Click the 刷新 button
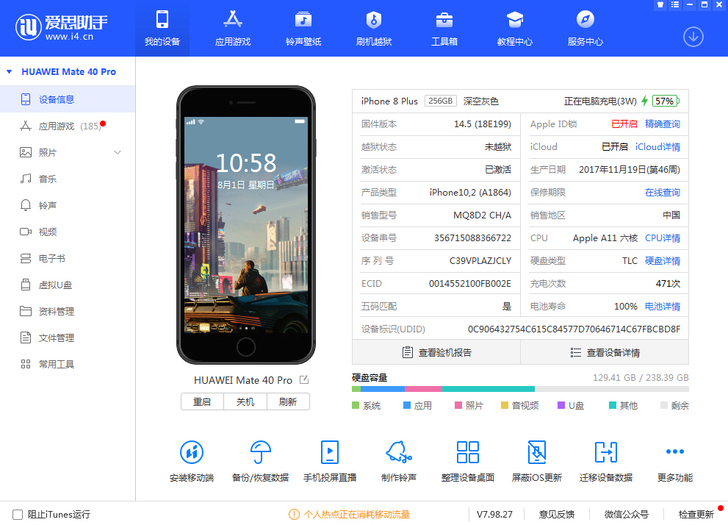Viewport: 728px width, 525px height. pos(288,402)
